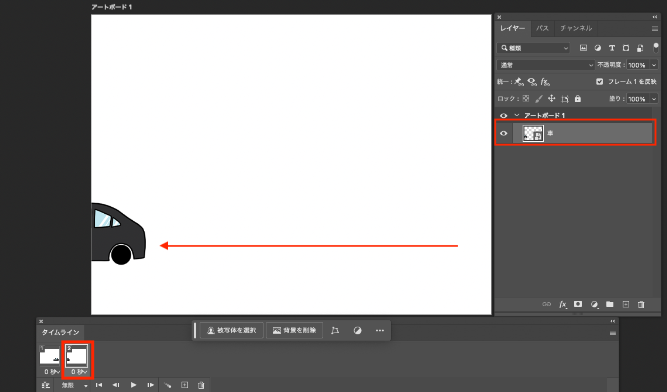Screen dimensions: 667x392
Task: Lock all with the padlock icon
Action: [578, 99]
